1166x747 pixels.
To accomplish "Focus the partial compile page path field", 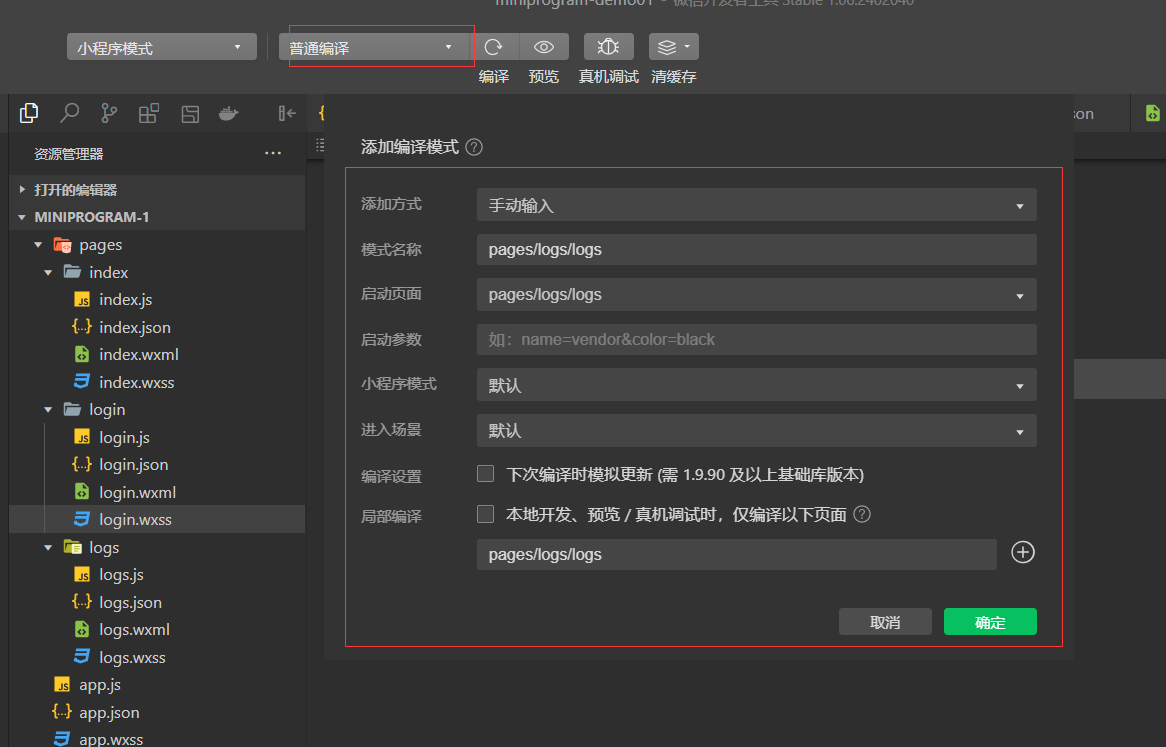I will (x=736, y=554).
